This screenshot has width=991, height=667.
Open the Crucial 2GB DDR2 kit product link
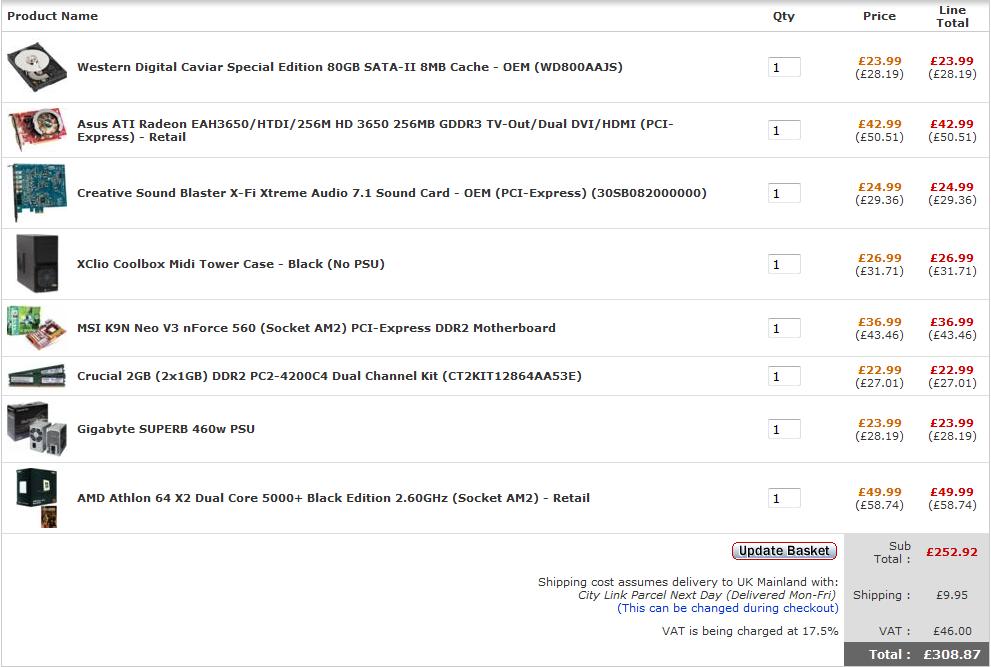(x=329, y=376)
